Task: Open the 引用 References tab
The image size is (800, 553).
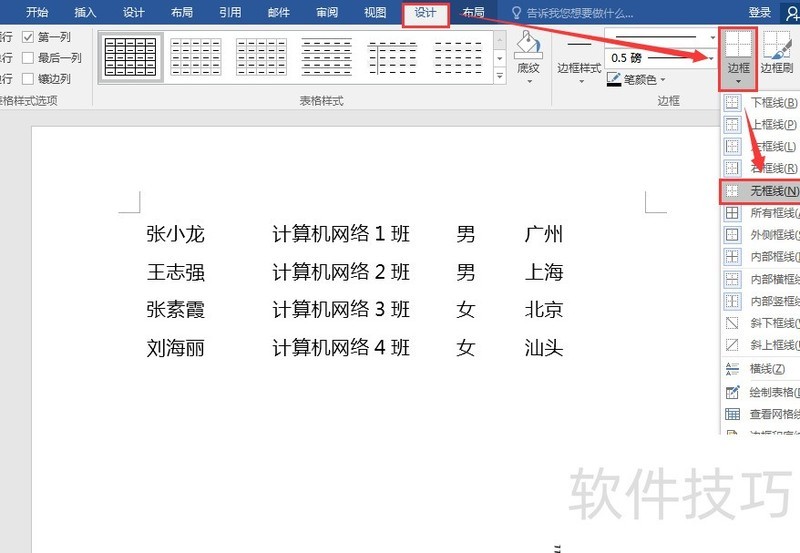Action: click(x=230, y=12)
